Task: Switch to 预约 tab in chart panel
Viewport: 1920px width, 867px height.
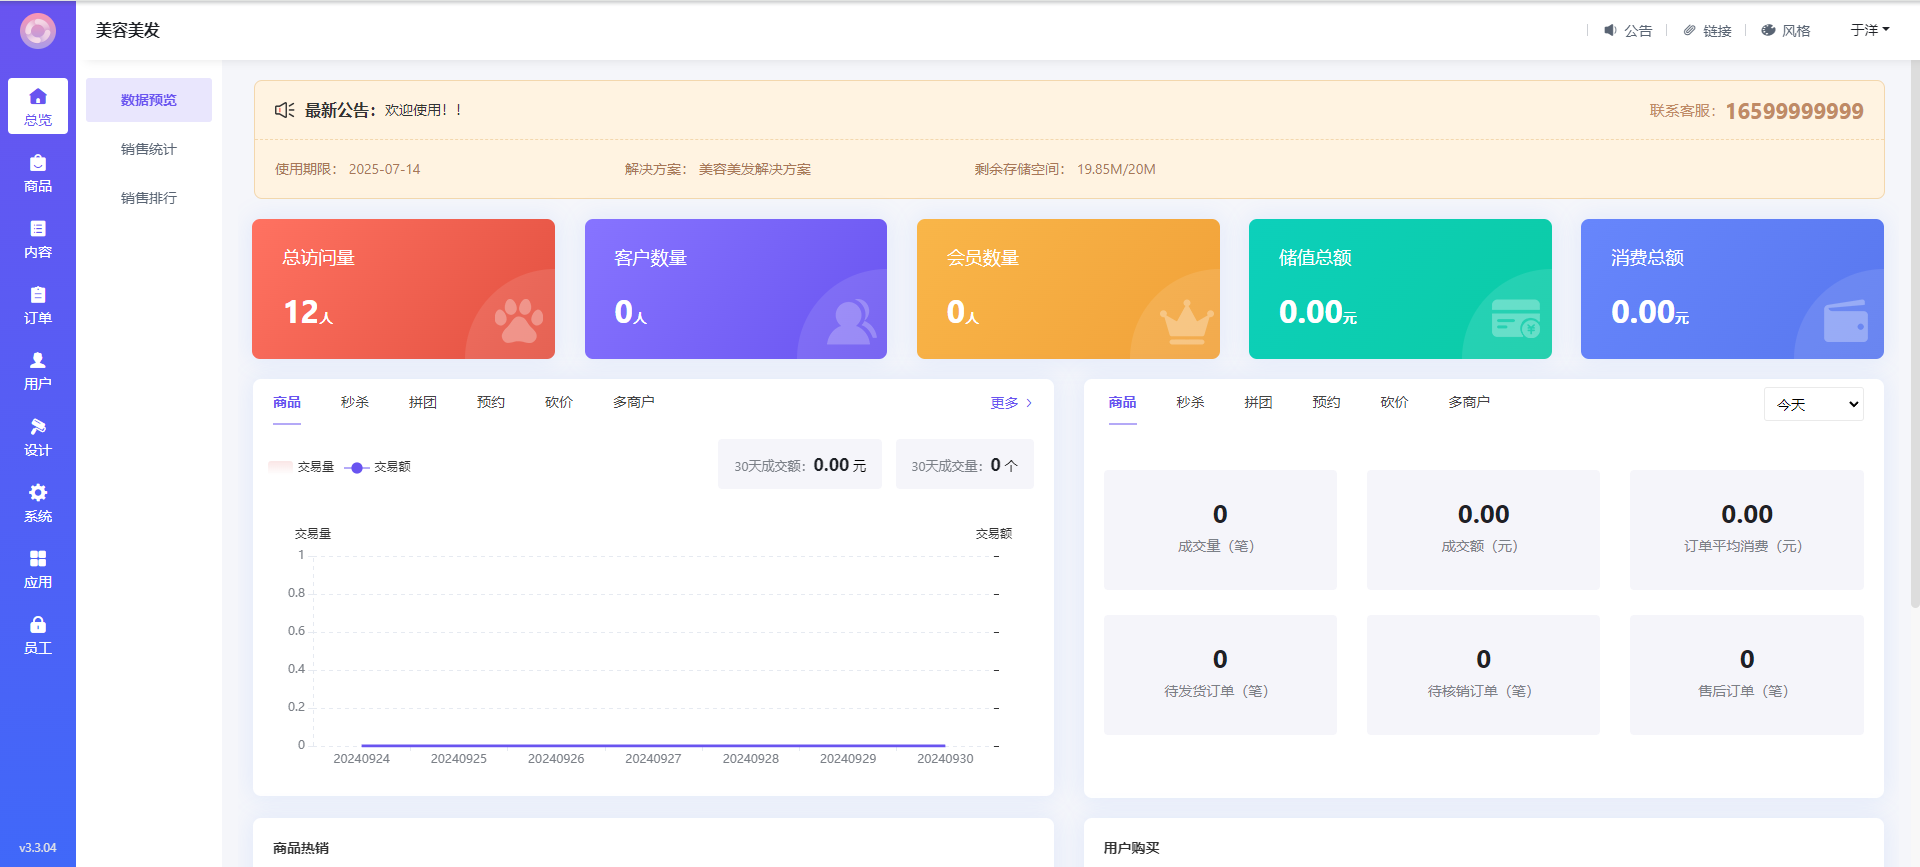Action: (x=491, y=402)
